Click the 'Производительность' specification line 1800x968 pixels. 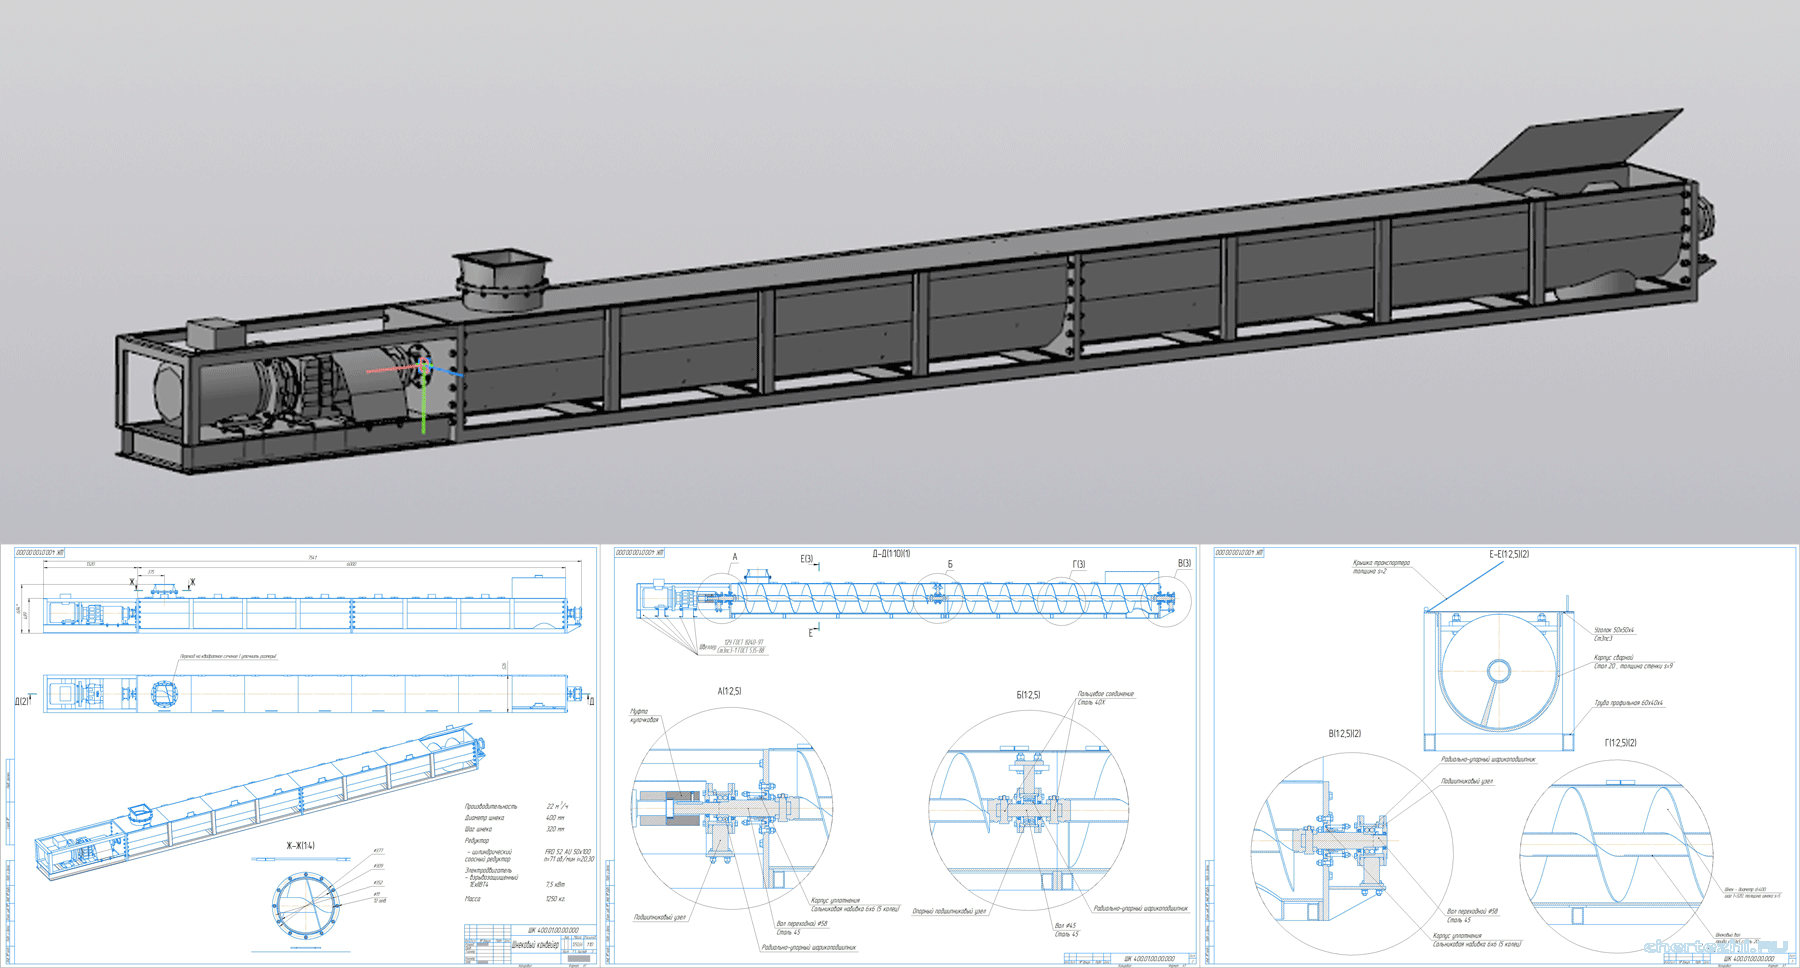491,806
